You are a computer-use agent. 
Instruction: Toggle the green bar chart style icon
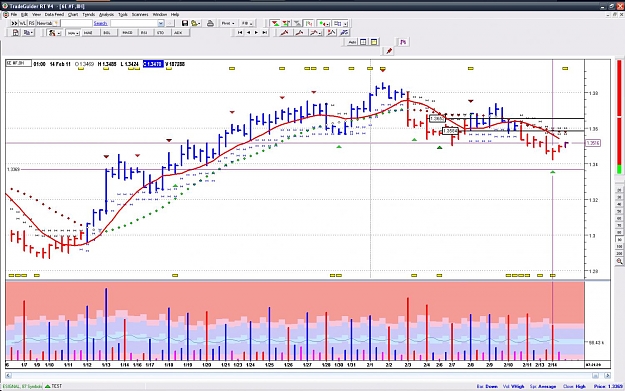point(309,24)
